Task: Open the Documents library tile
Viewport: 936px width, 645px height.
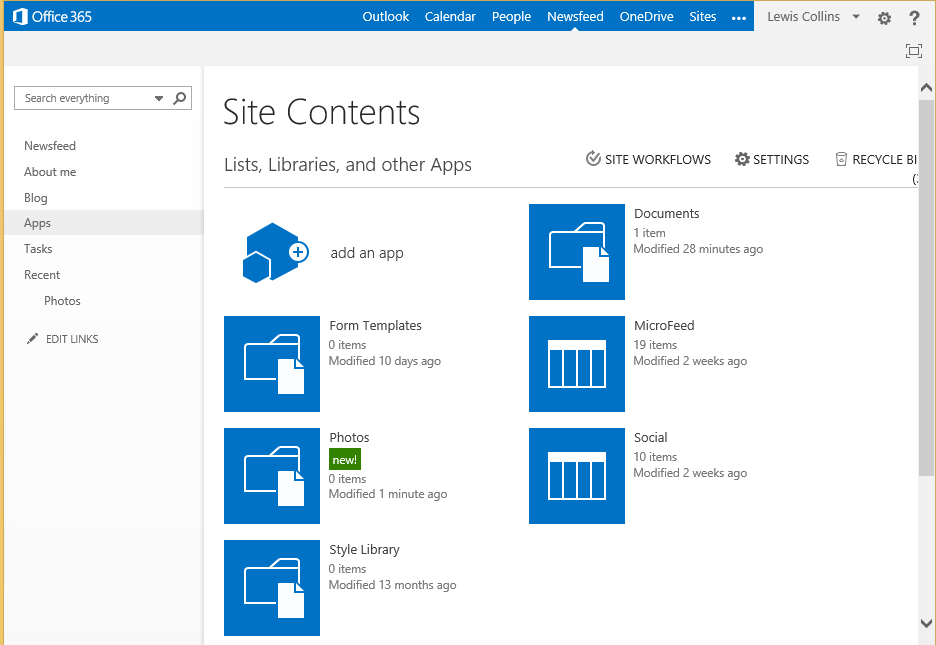Action: coord(577,252)
